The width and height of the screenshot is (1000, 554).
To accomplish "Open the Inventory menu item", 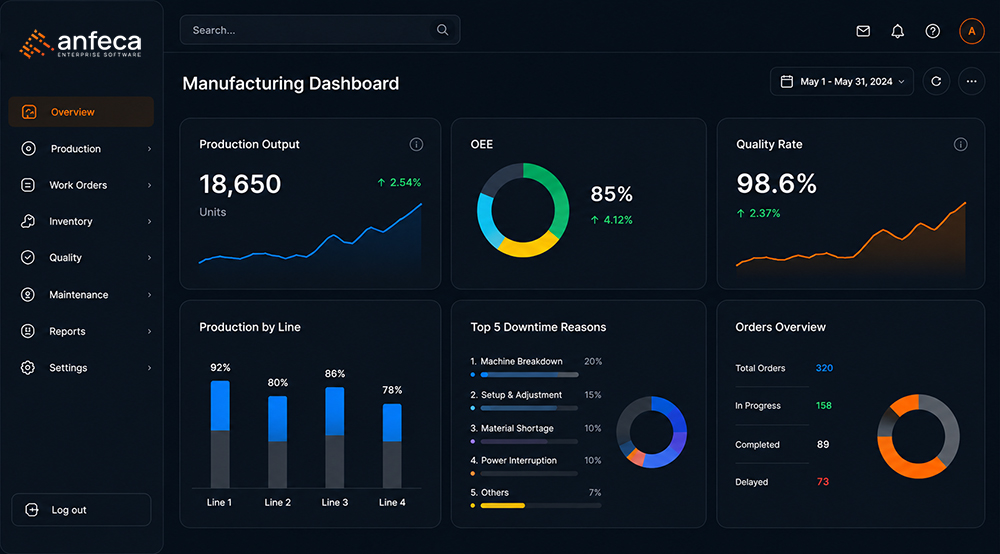I will [81, 221].
